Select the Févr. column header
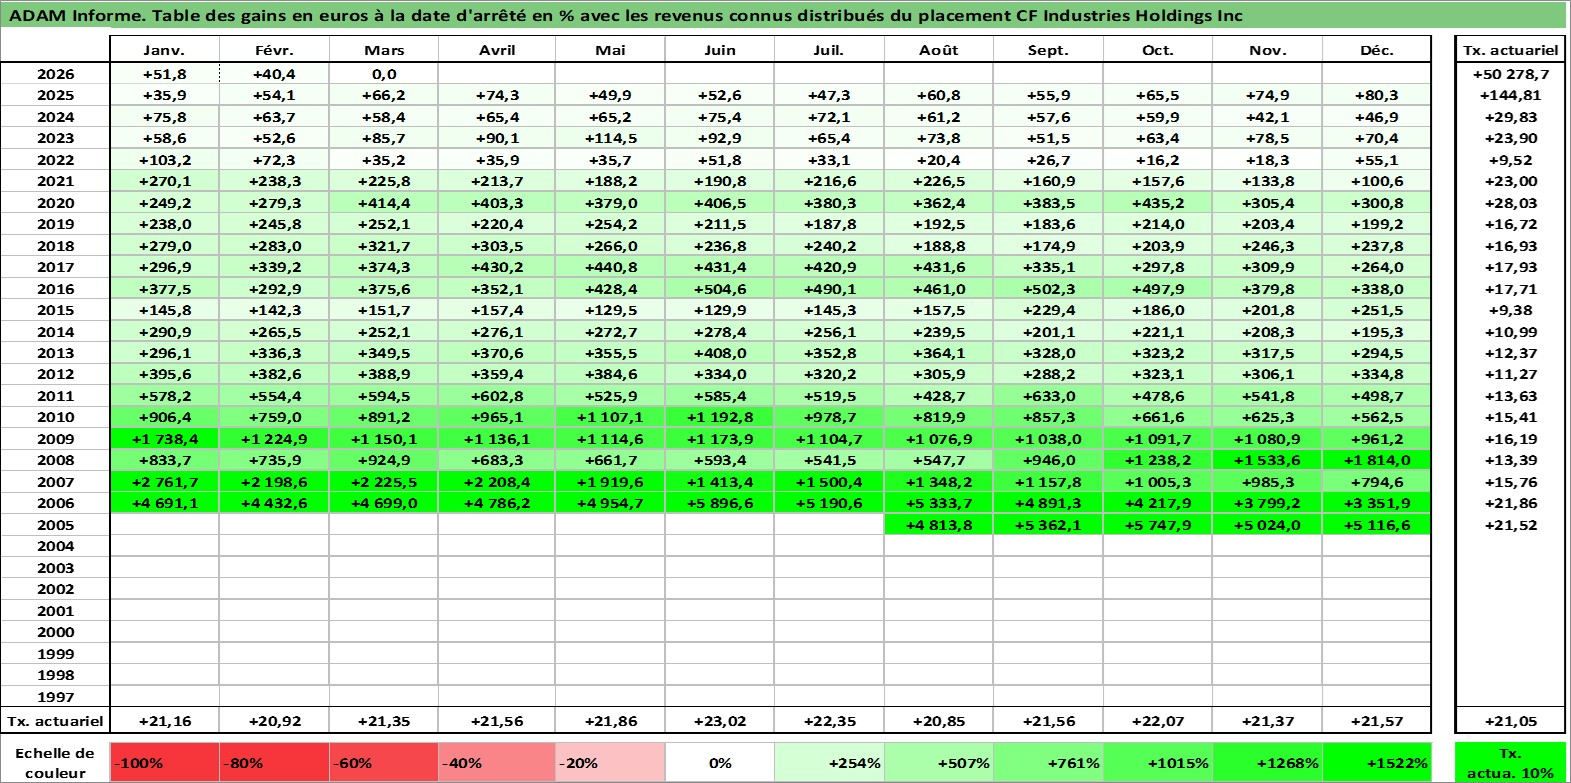The width and height of the screenshot is (1571, 783). point(274,50)
